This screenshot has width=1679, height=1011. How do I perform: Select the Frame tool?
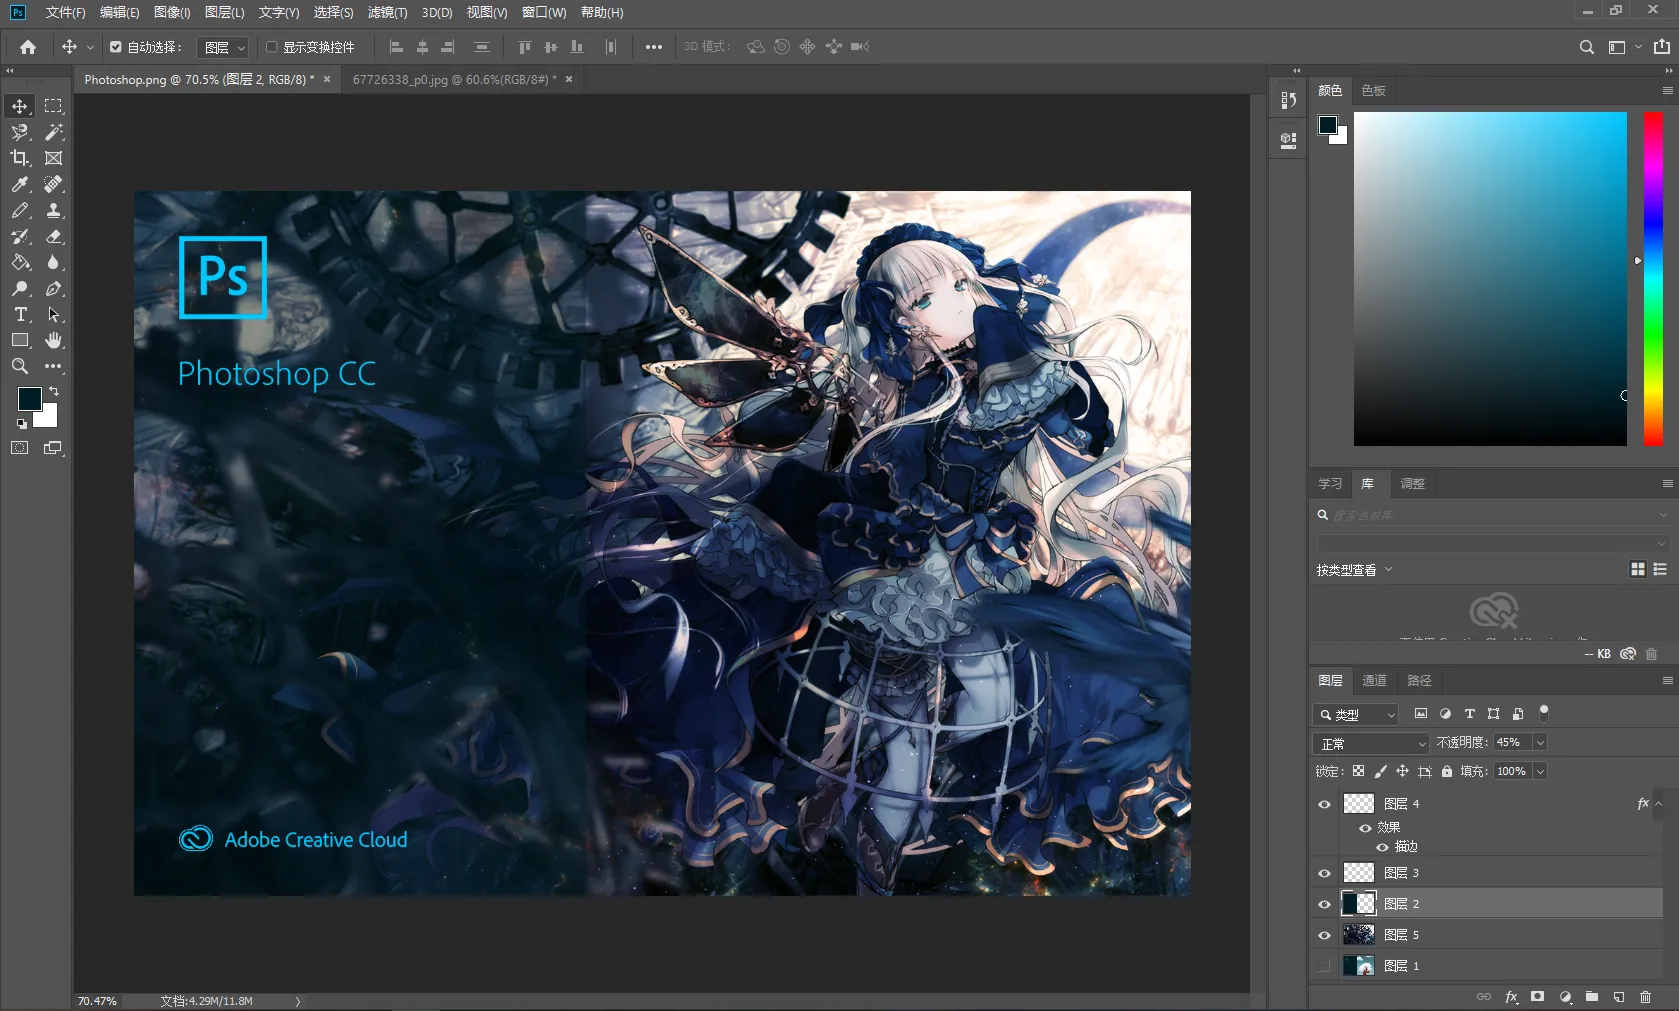coord(54,158)
